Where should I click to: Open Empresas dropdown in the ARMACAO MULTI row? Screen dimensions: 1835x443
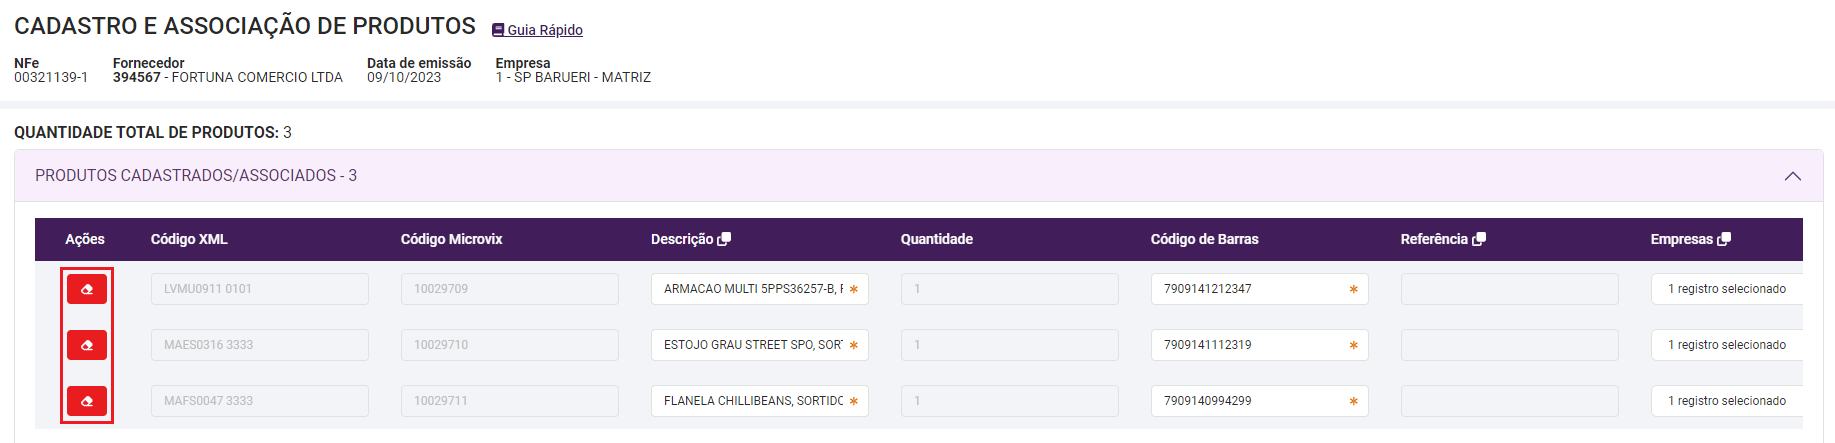pos(1727,289)
